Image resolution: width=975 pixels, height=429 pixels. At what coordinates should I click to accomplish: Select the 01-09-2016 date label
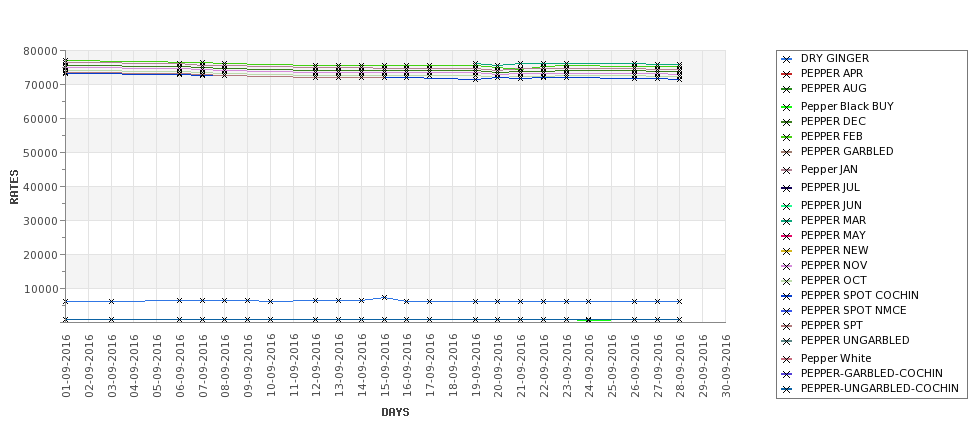click(x=66, y=366)
